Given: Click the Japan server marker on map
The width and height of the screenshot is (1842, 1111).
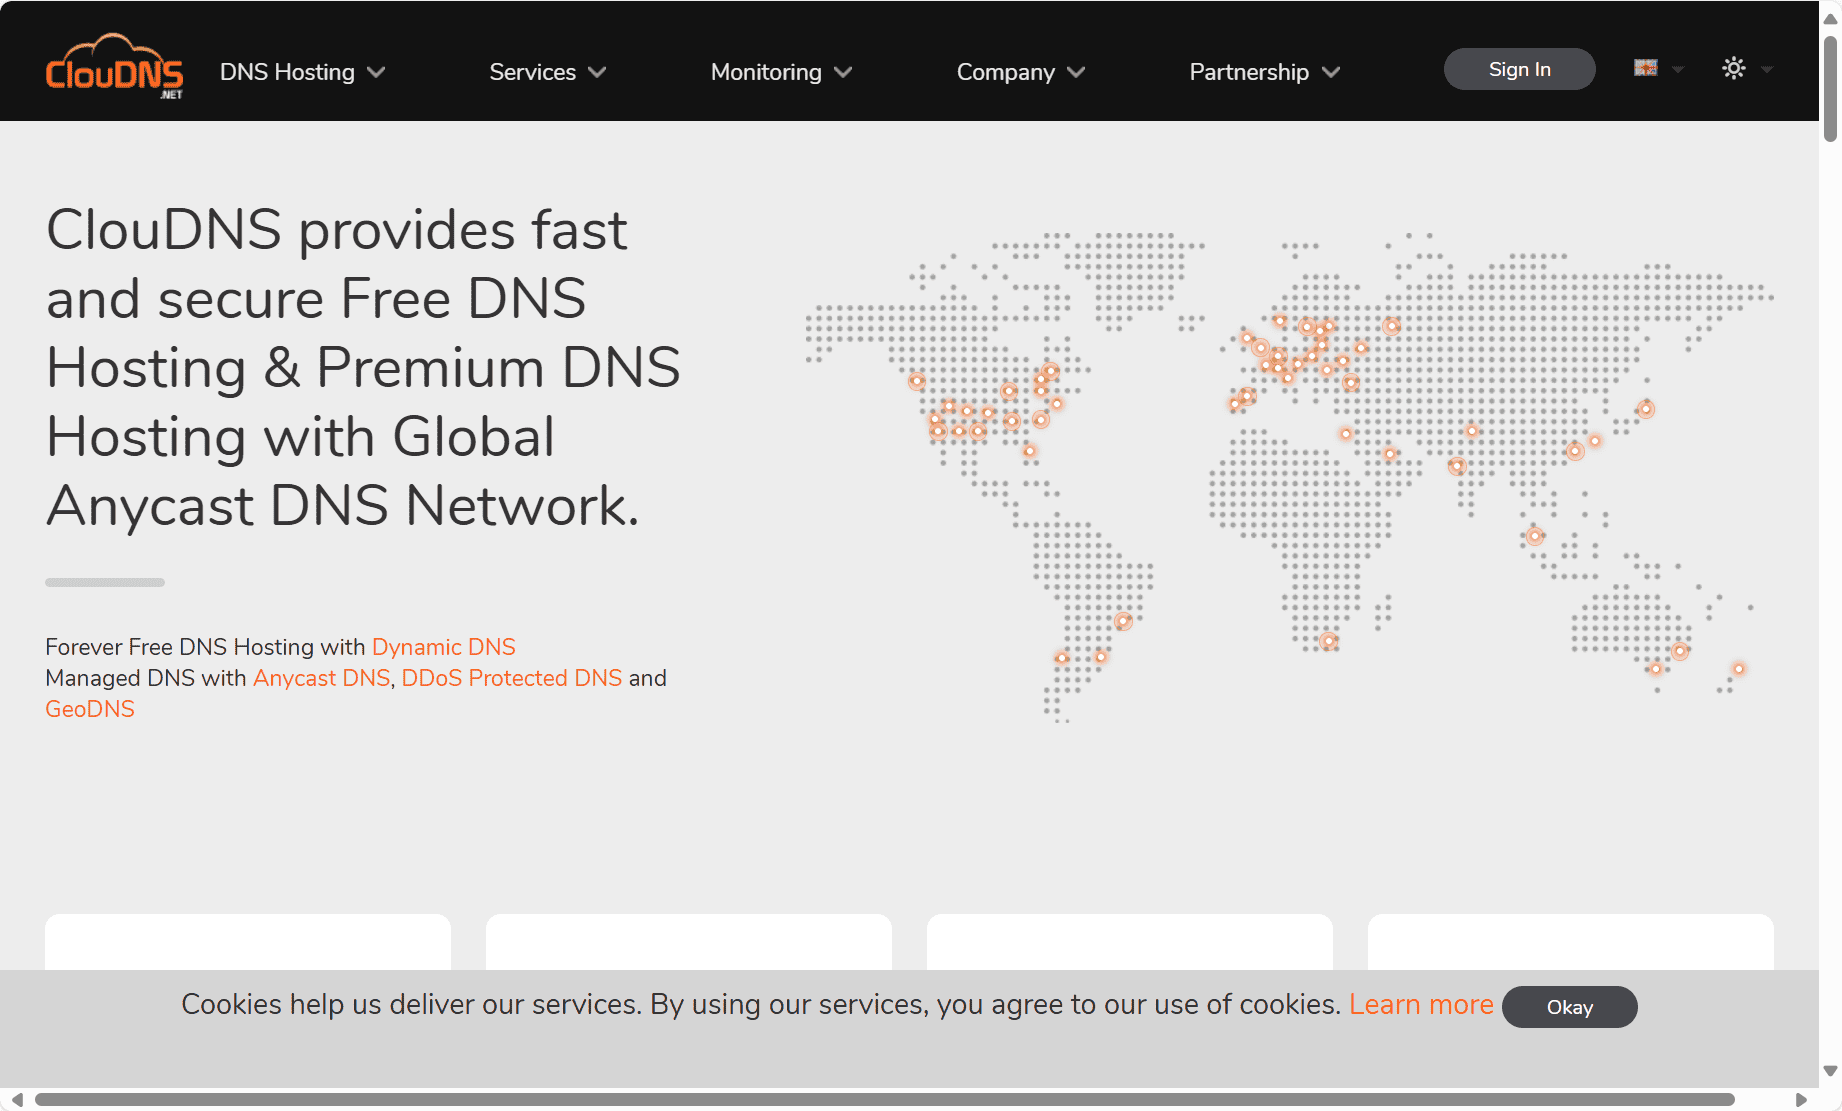Looking at the screenshot, I should [x=1646, y=408].
